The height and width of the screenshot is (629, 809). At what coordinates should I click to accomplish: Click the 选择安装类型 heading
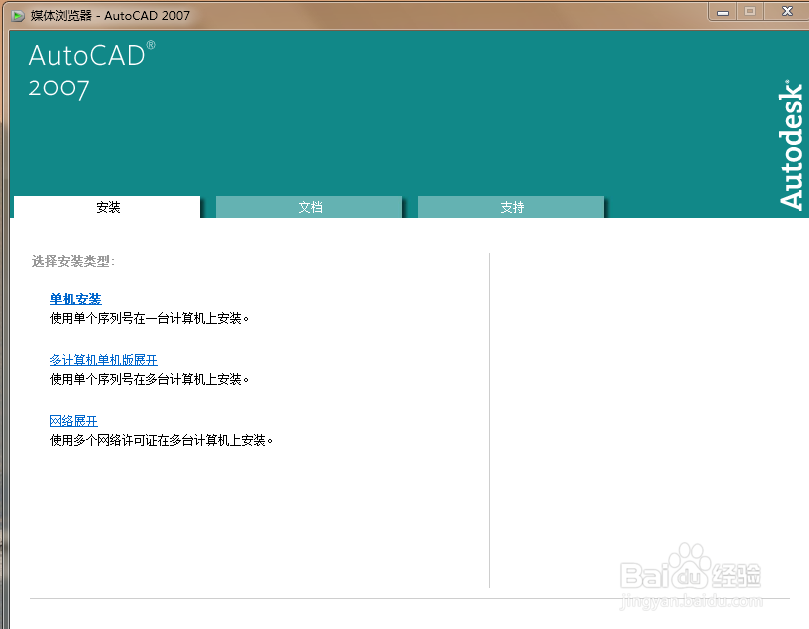[x=73, y=261]
